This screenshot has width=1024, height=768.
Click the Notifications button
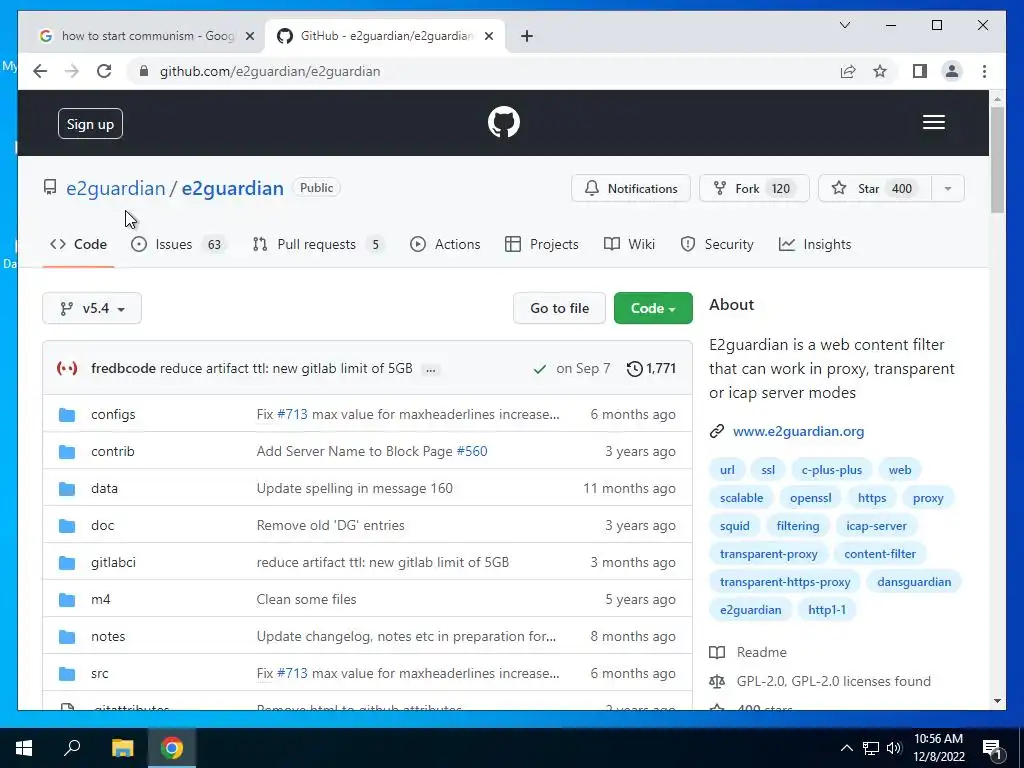pos(631,189)
